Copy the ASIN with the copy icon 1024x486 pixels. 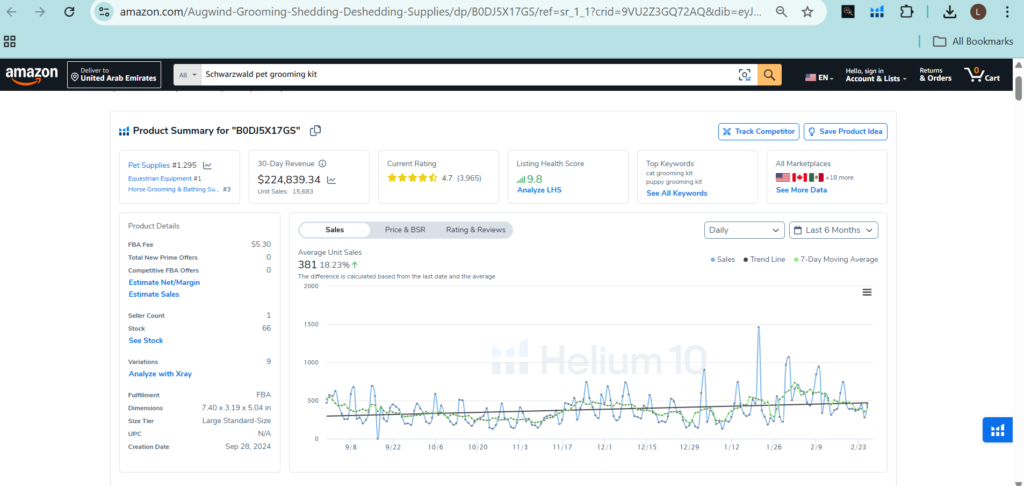pyautogui.click(x=315, y=131)
